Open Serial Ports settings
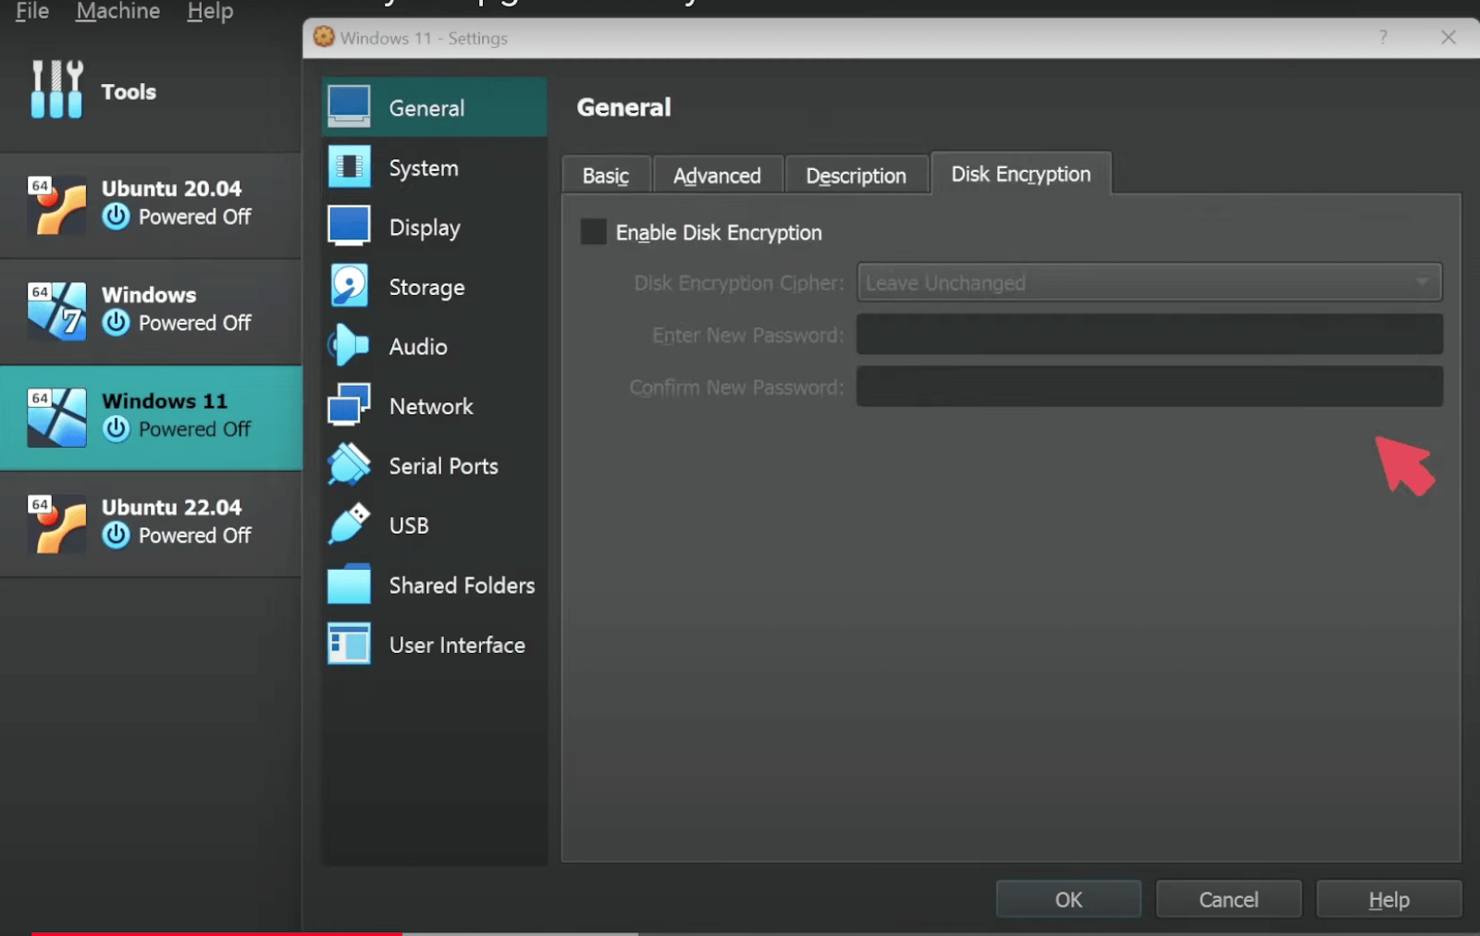This screenshot has height=936, width=1480. [x=348, y=465]
